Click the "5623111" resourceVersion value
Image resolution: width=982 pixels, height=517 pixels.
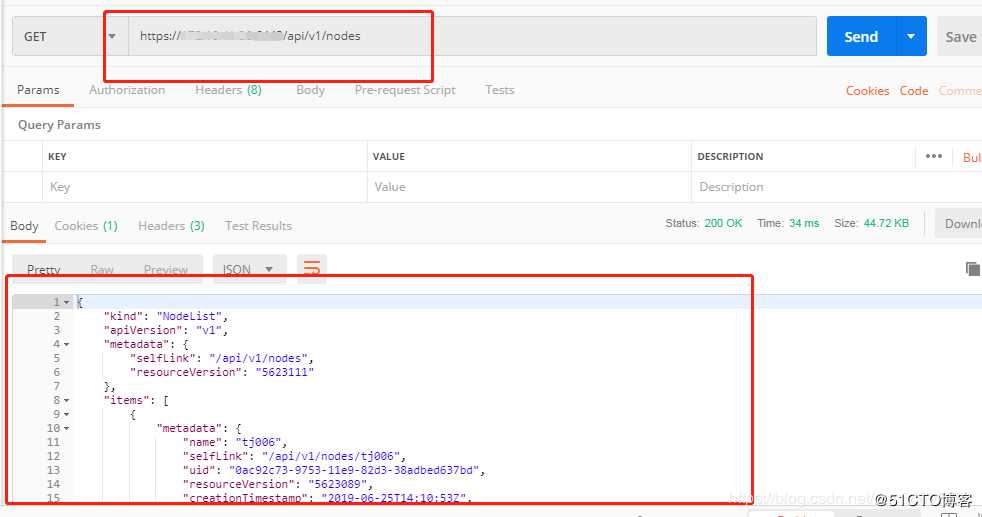click(x=284, y=372)
